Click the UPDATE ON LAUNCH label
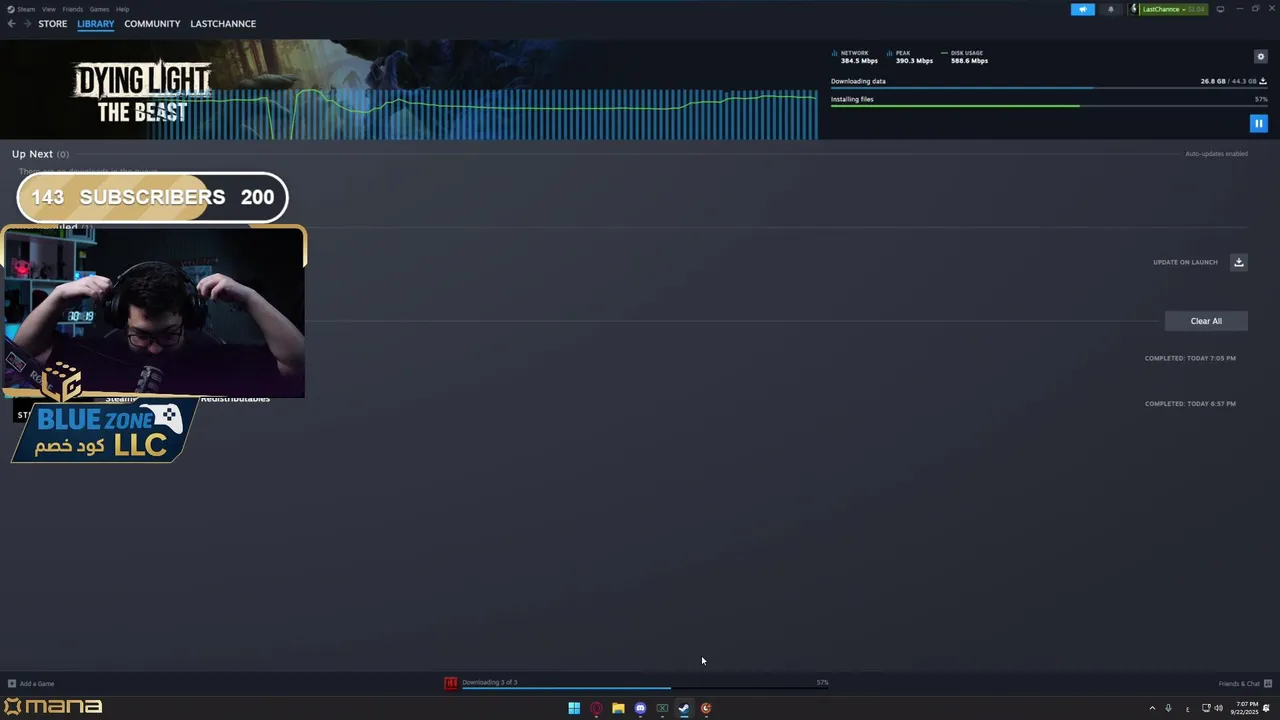The height and width of the screenshot is (720, 1280). click(1185, 262)
